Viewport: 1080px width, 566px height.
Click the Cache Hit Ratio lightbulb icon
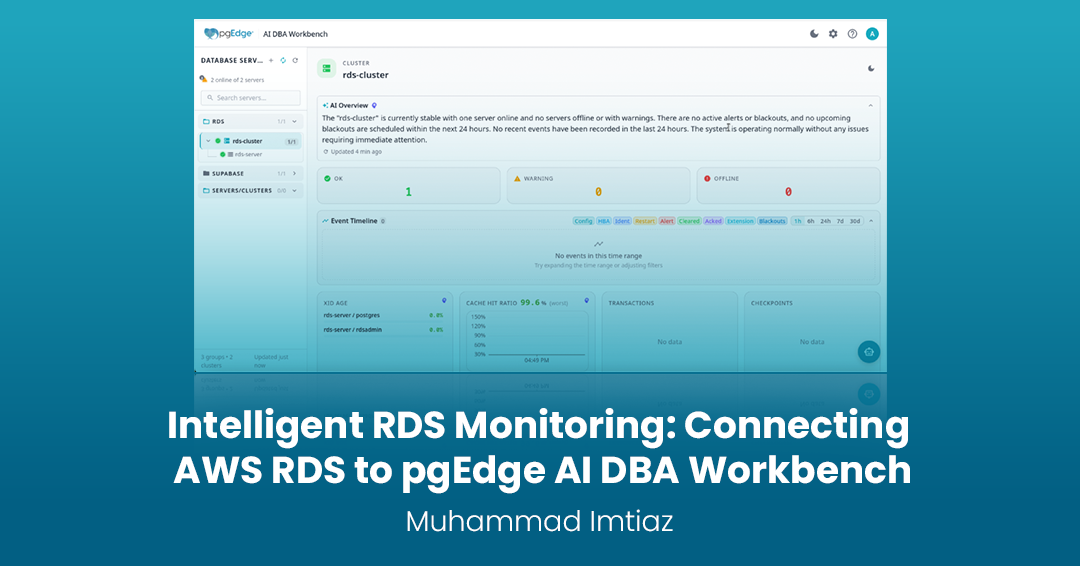tap(587, 300)
